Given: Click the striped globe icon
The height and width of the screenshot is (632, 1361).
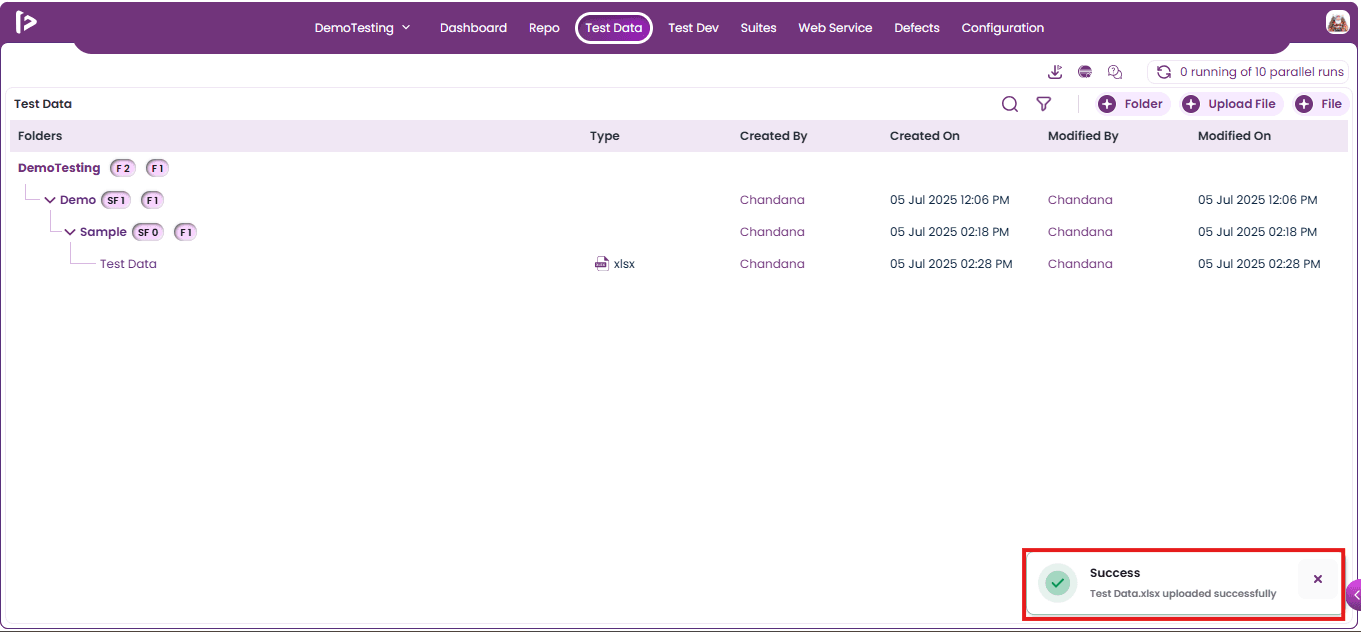Looking at the screenshot, I should [1085, 72].
